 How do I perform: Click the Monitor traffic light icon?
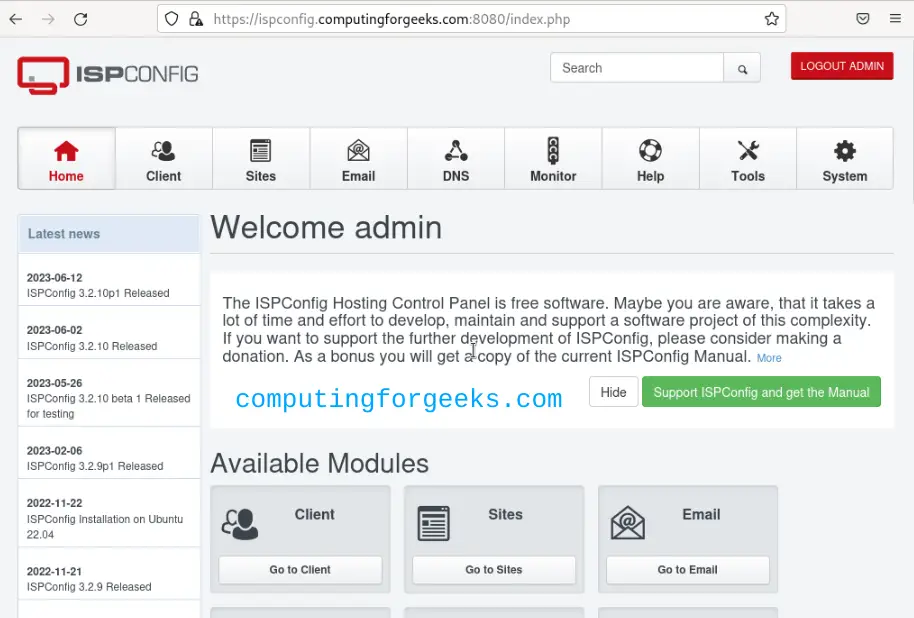pos(553,151)
